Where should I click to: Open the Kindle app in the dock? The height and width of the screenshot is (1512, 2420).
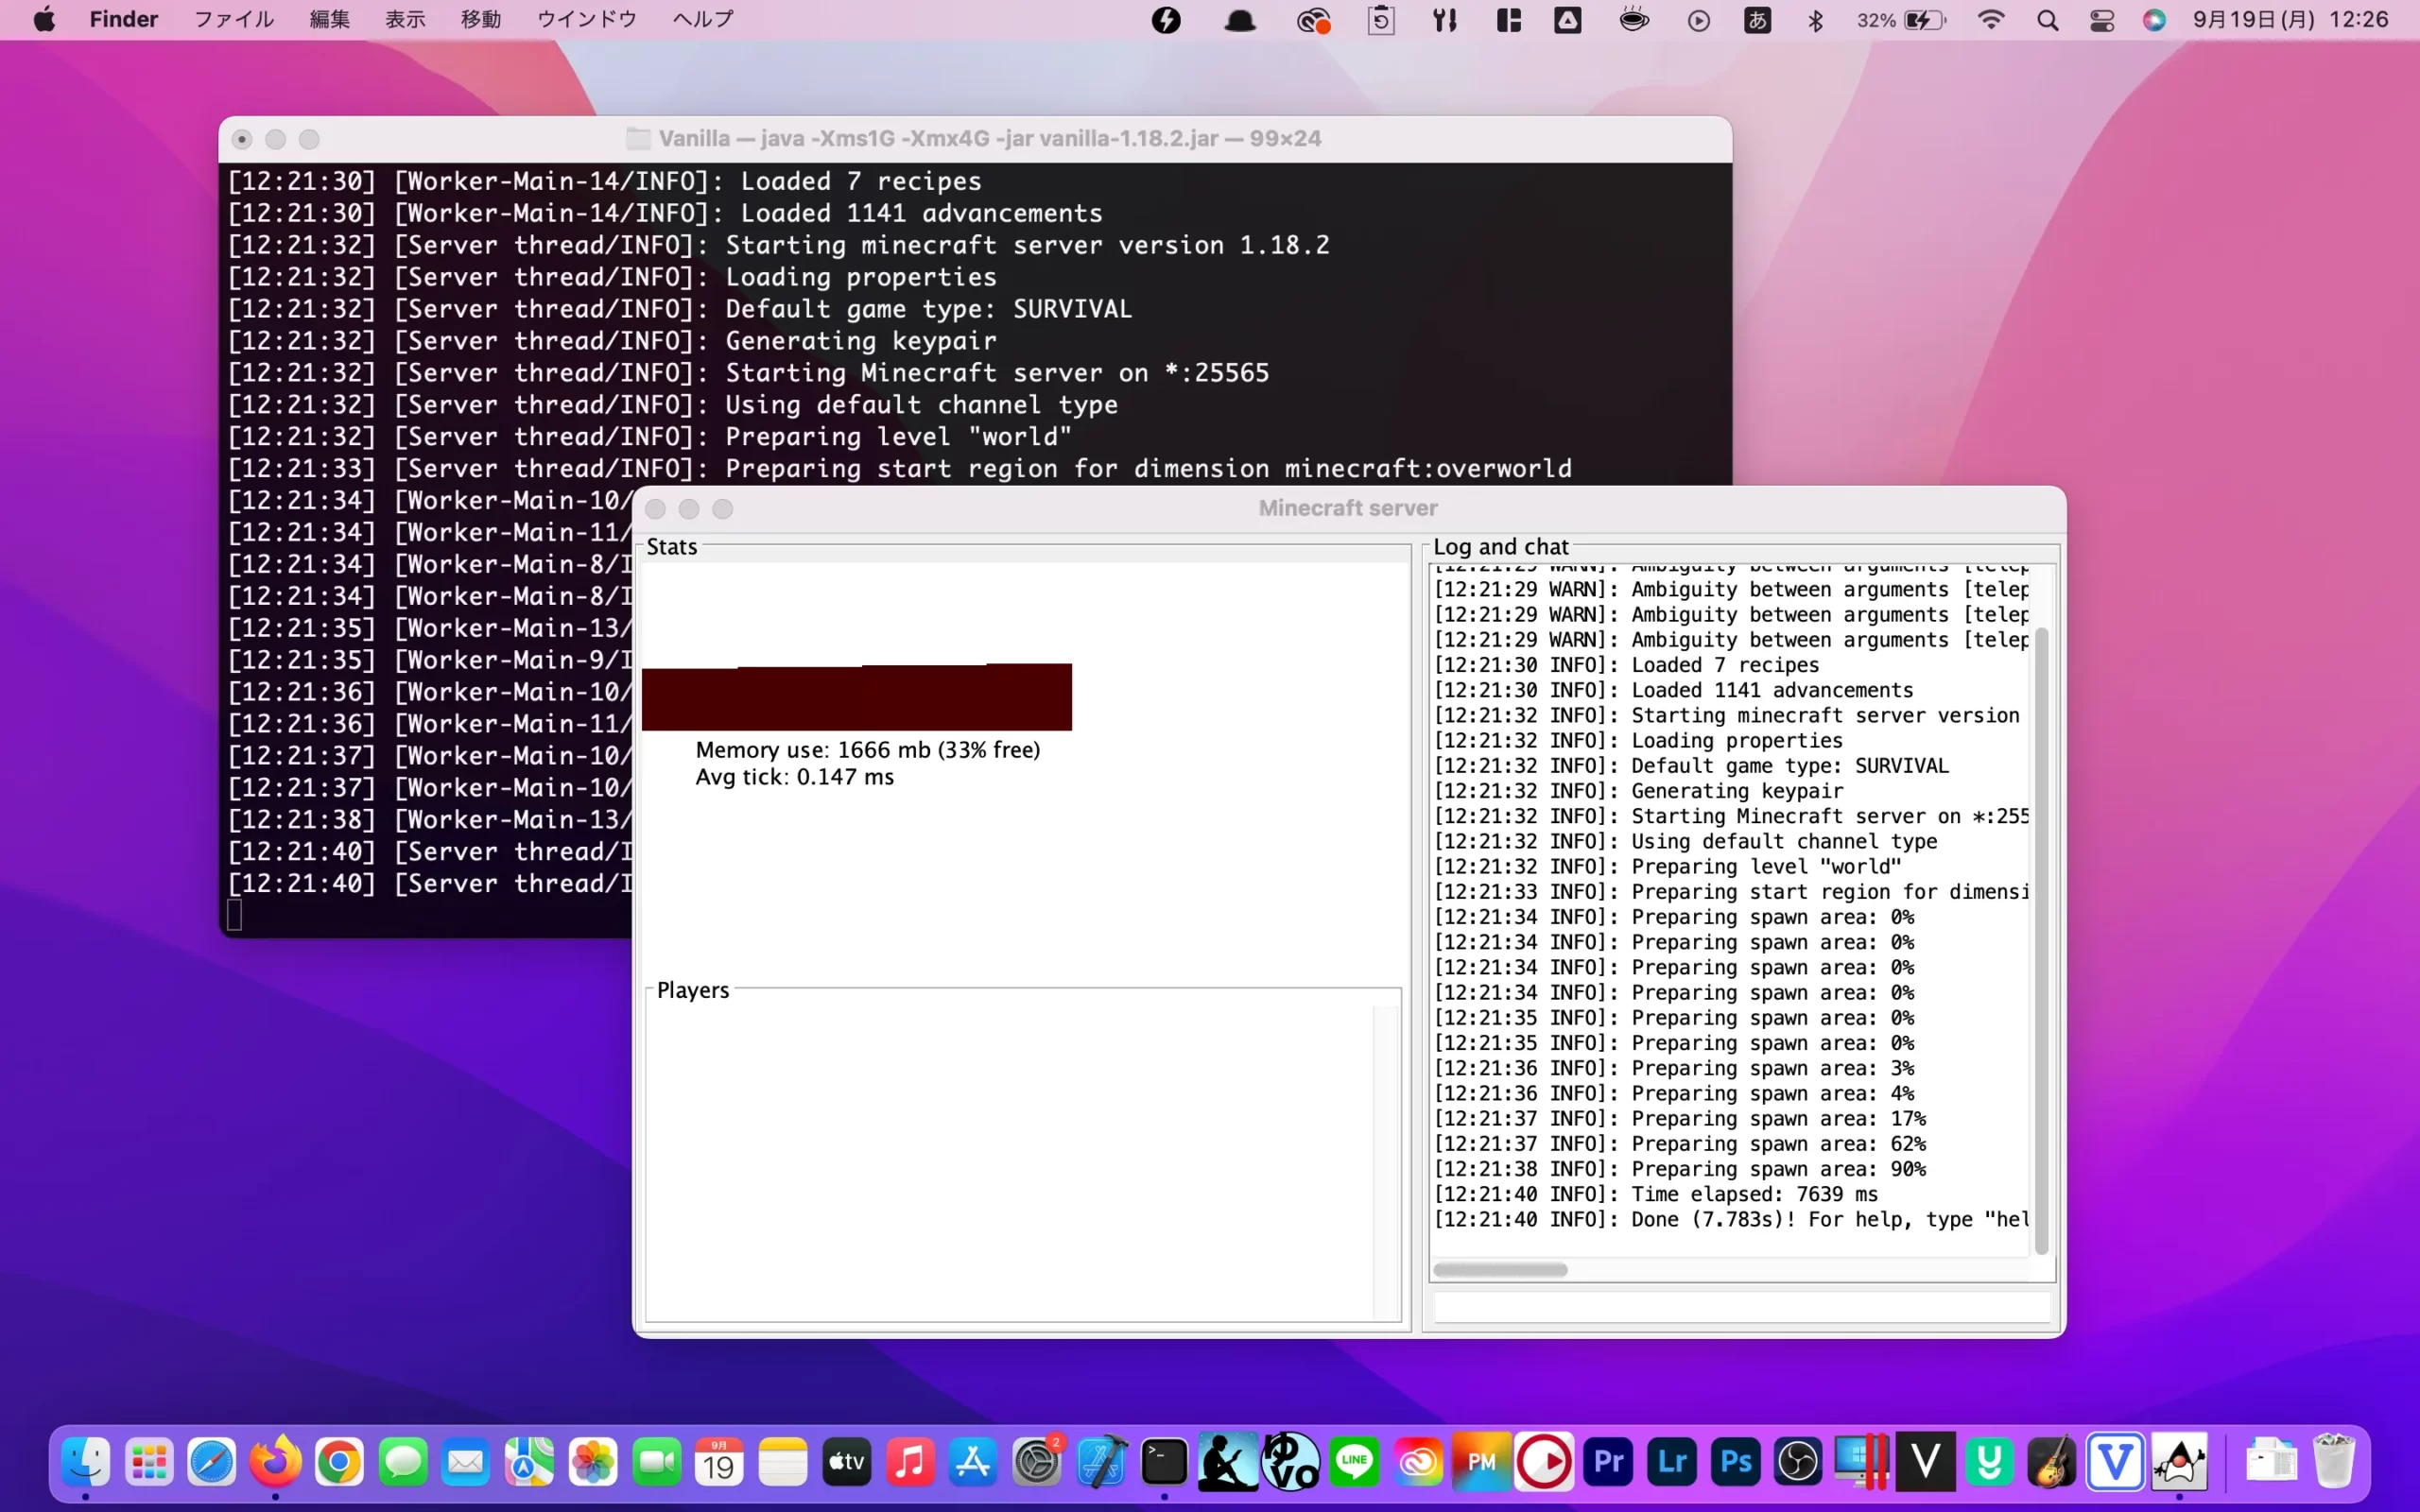1227,1463
